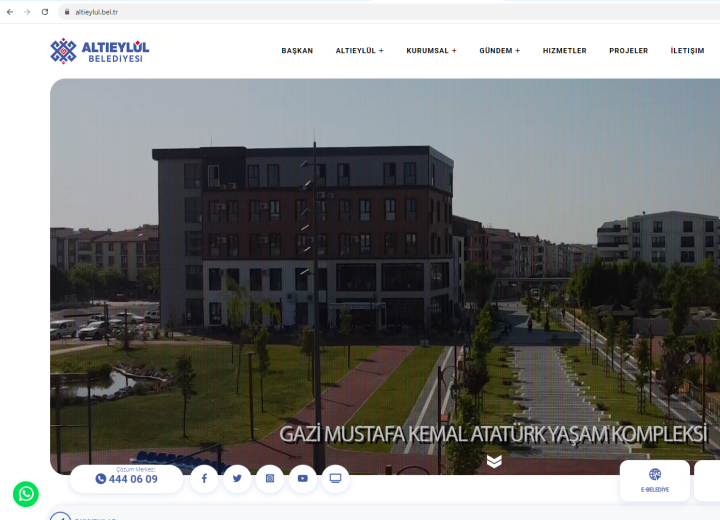Viewport: 720px width, 520px height.
Task: Open the Instagram profile icon
Action: point(270,479)
